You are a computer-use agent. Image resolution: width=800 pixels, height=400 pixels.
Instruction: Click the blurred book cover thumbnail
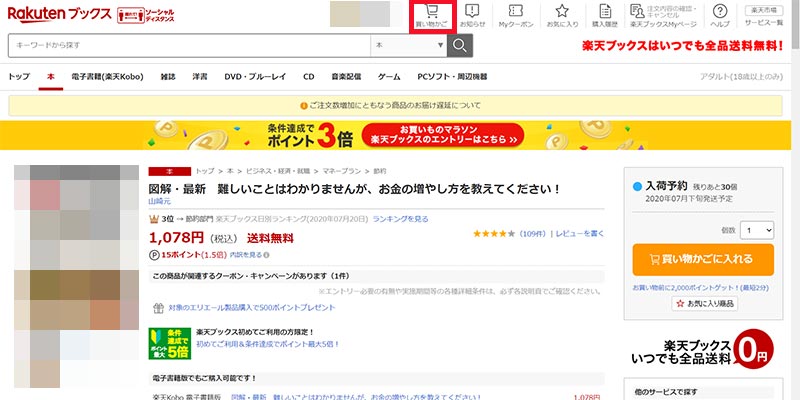click(x=77, y=276)
